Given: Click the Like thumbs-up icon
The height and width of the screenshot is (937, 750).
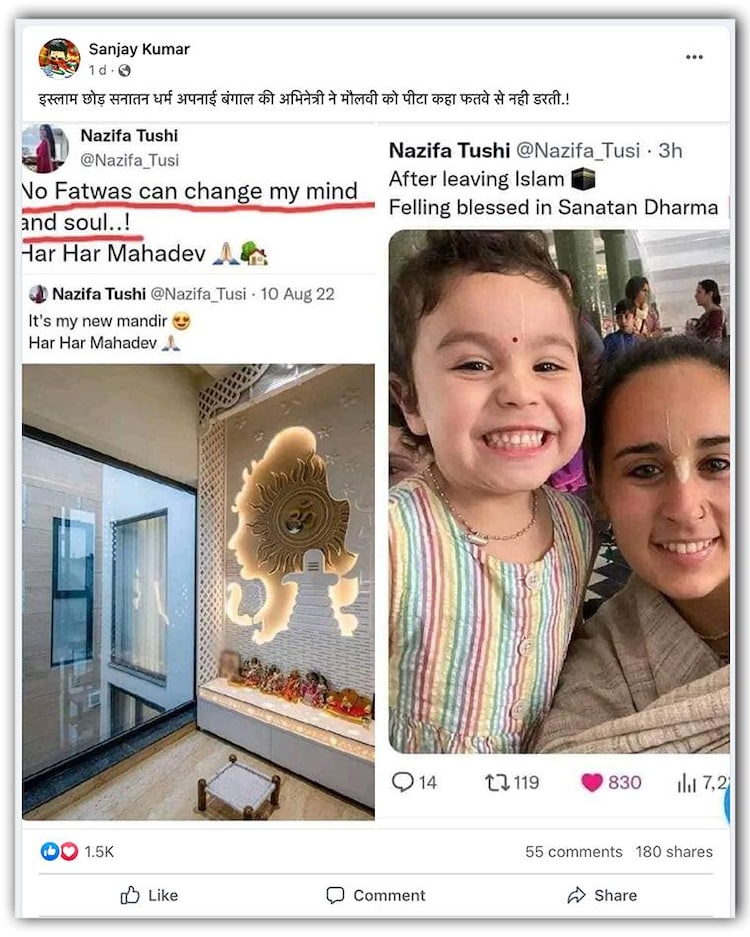Looking at the screenshot, I should 131,895.
